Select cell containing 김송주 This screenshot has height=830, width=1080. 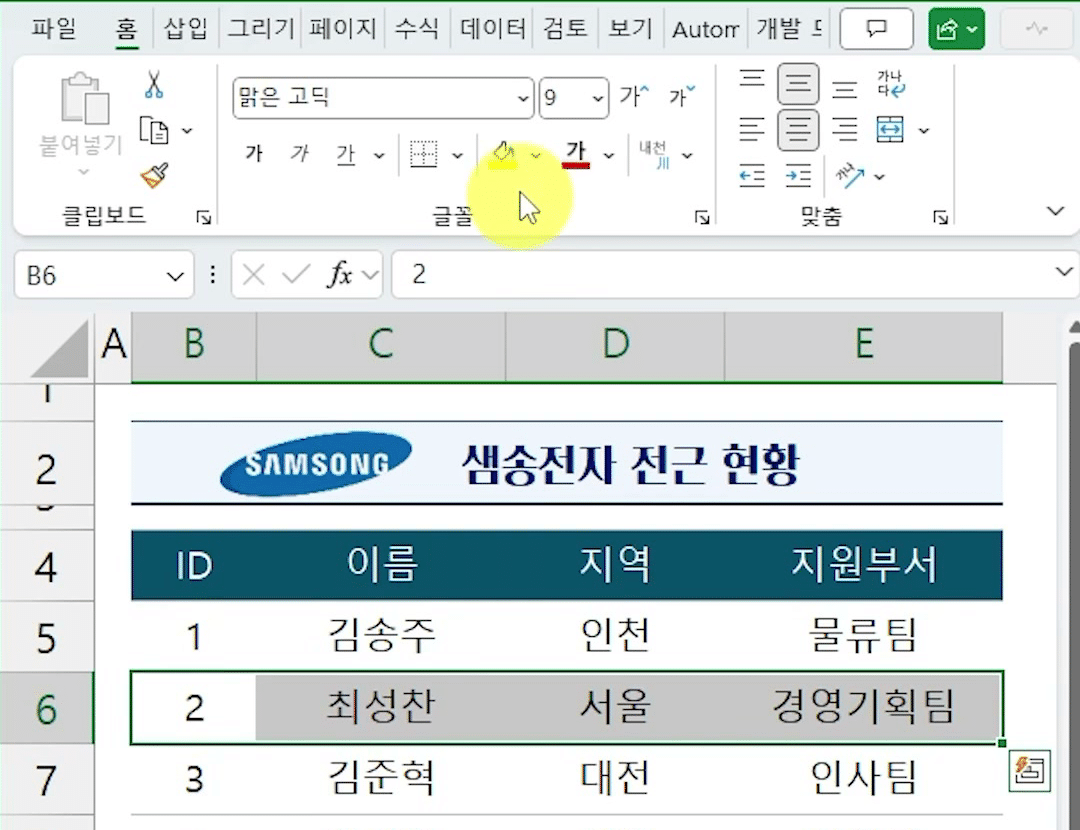(381, 635)
